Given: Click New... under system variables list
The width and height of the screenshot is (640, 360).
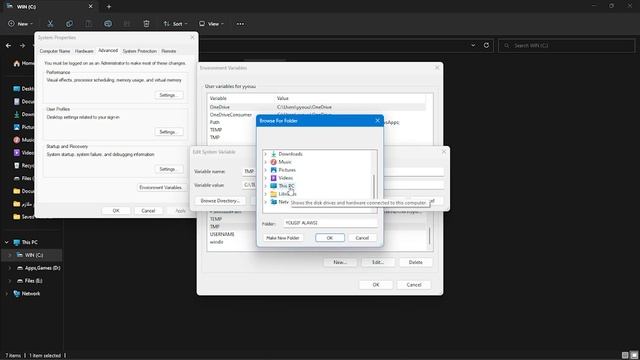Looking at the screenshot, I should pos(340,262).
